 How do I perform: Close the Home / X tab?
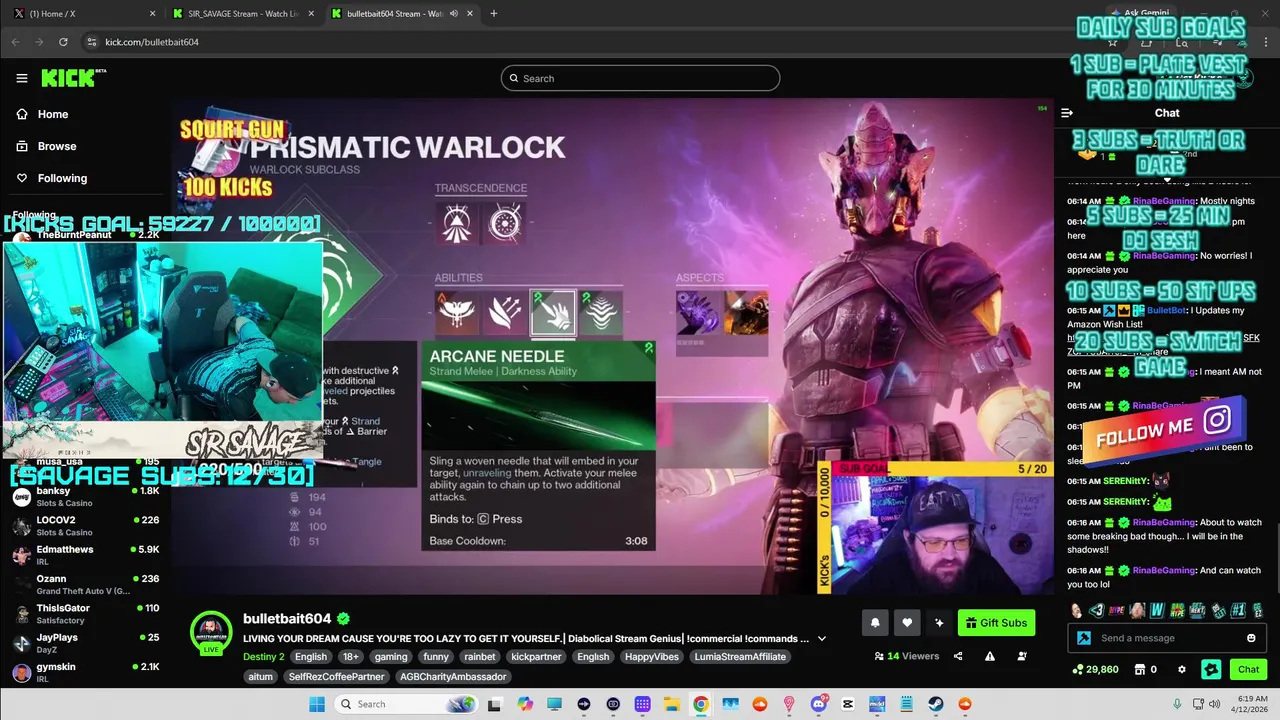click(152, 14)
